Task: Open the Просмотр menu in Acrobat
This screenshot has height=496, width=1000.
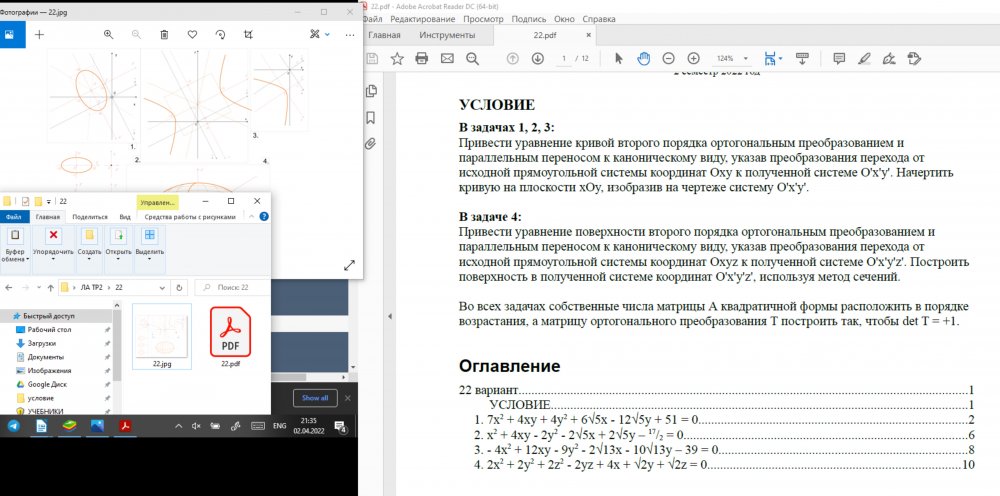Action: [483, 18]
